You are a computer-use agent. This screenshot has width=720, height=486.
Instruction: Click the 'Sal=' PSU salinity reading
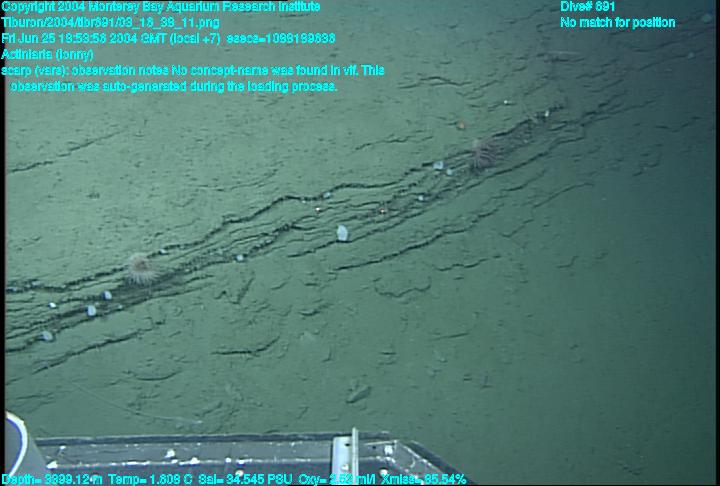click(245, 480)
